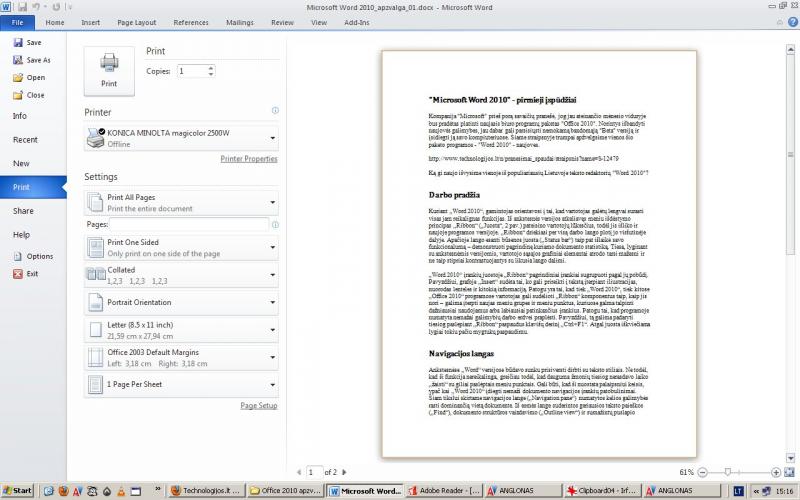Zoom in with the plus button
Image resolution: width=800 pixels, height=500 pixels.
point(776,472)
